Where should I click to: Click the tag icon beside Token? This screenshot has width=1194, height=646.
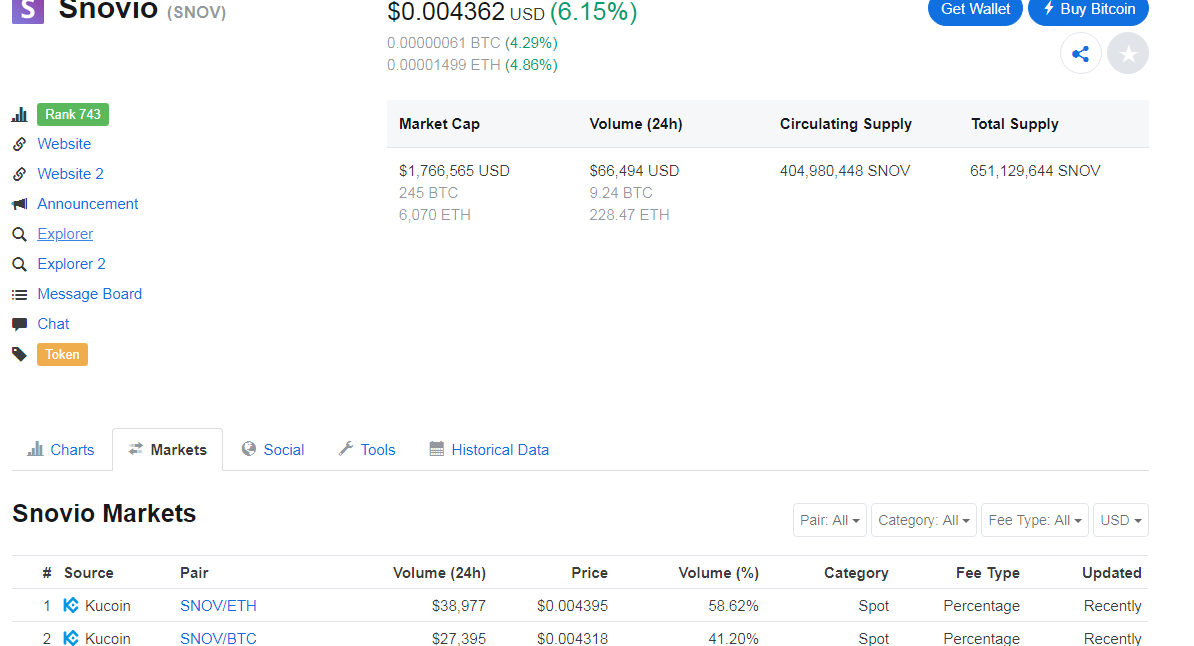click(20, 354)
